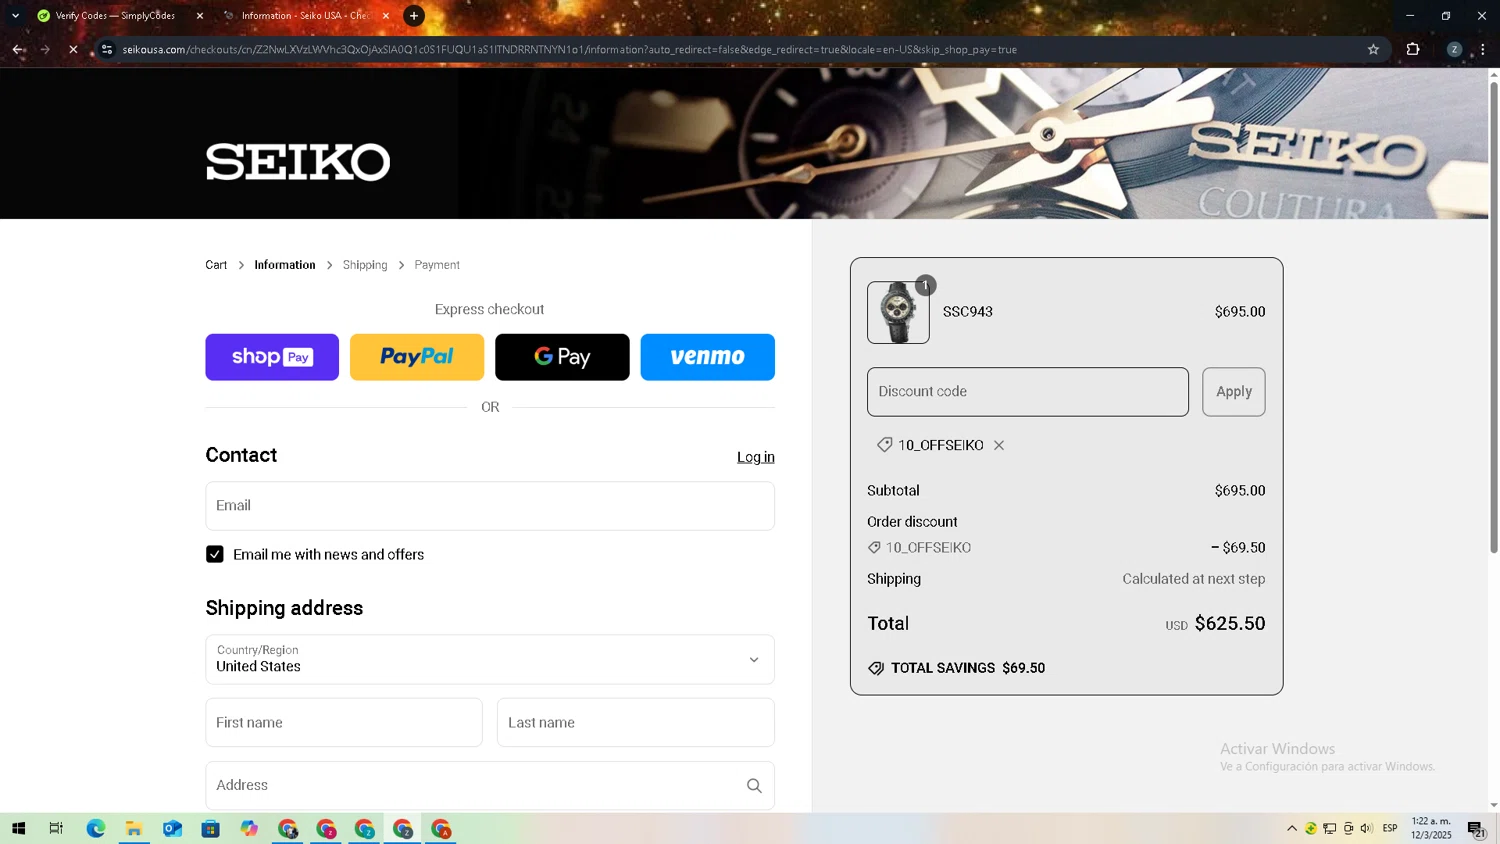
Task: Open Task View on taskbar
Action: [x=56, y=829]
